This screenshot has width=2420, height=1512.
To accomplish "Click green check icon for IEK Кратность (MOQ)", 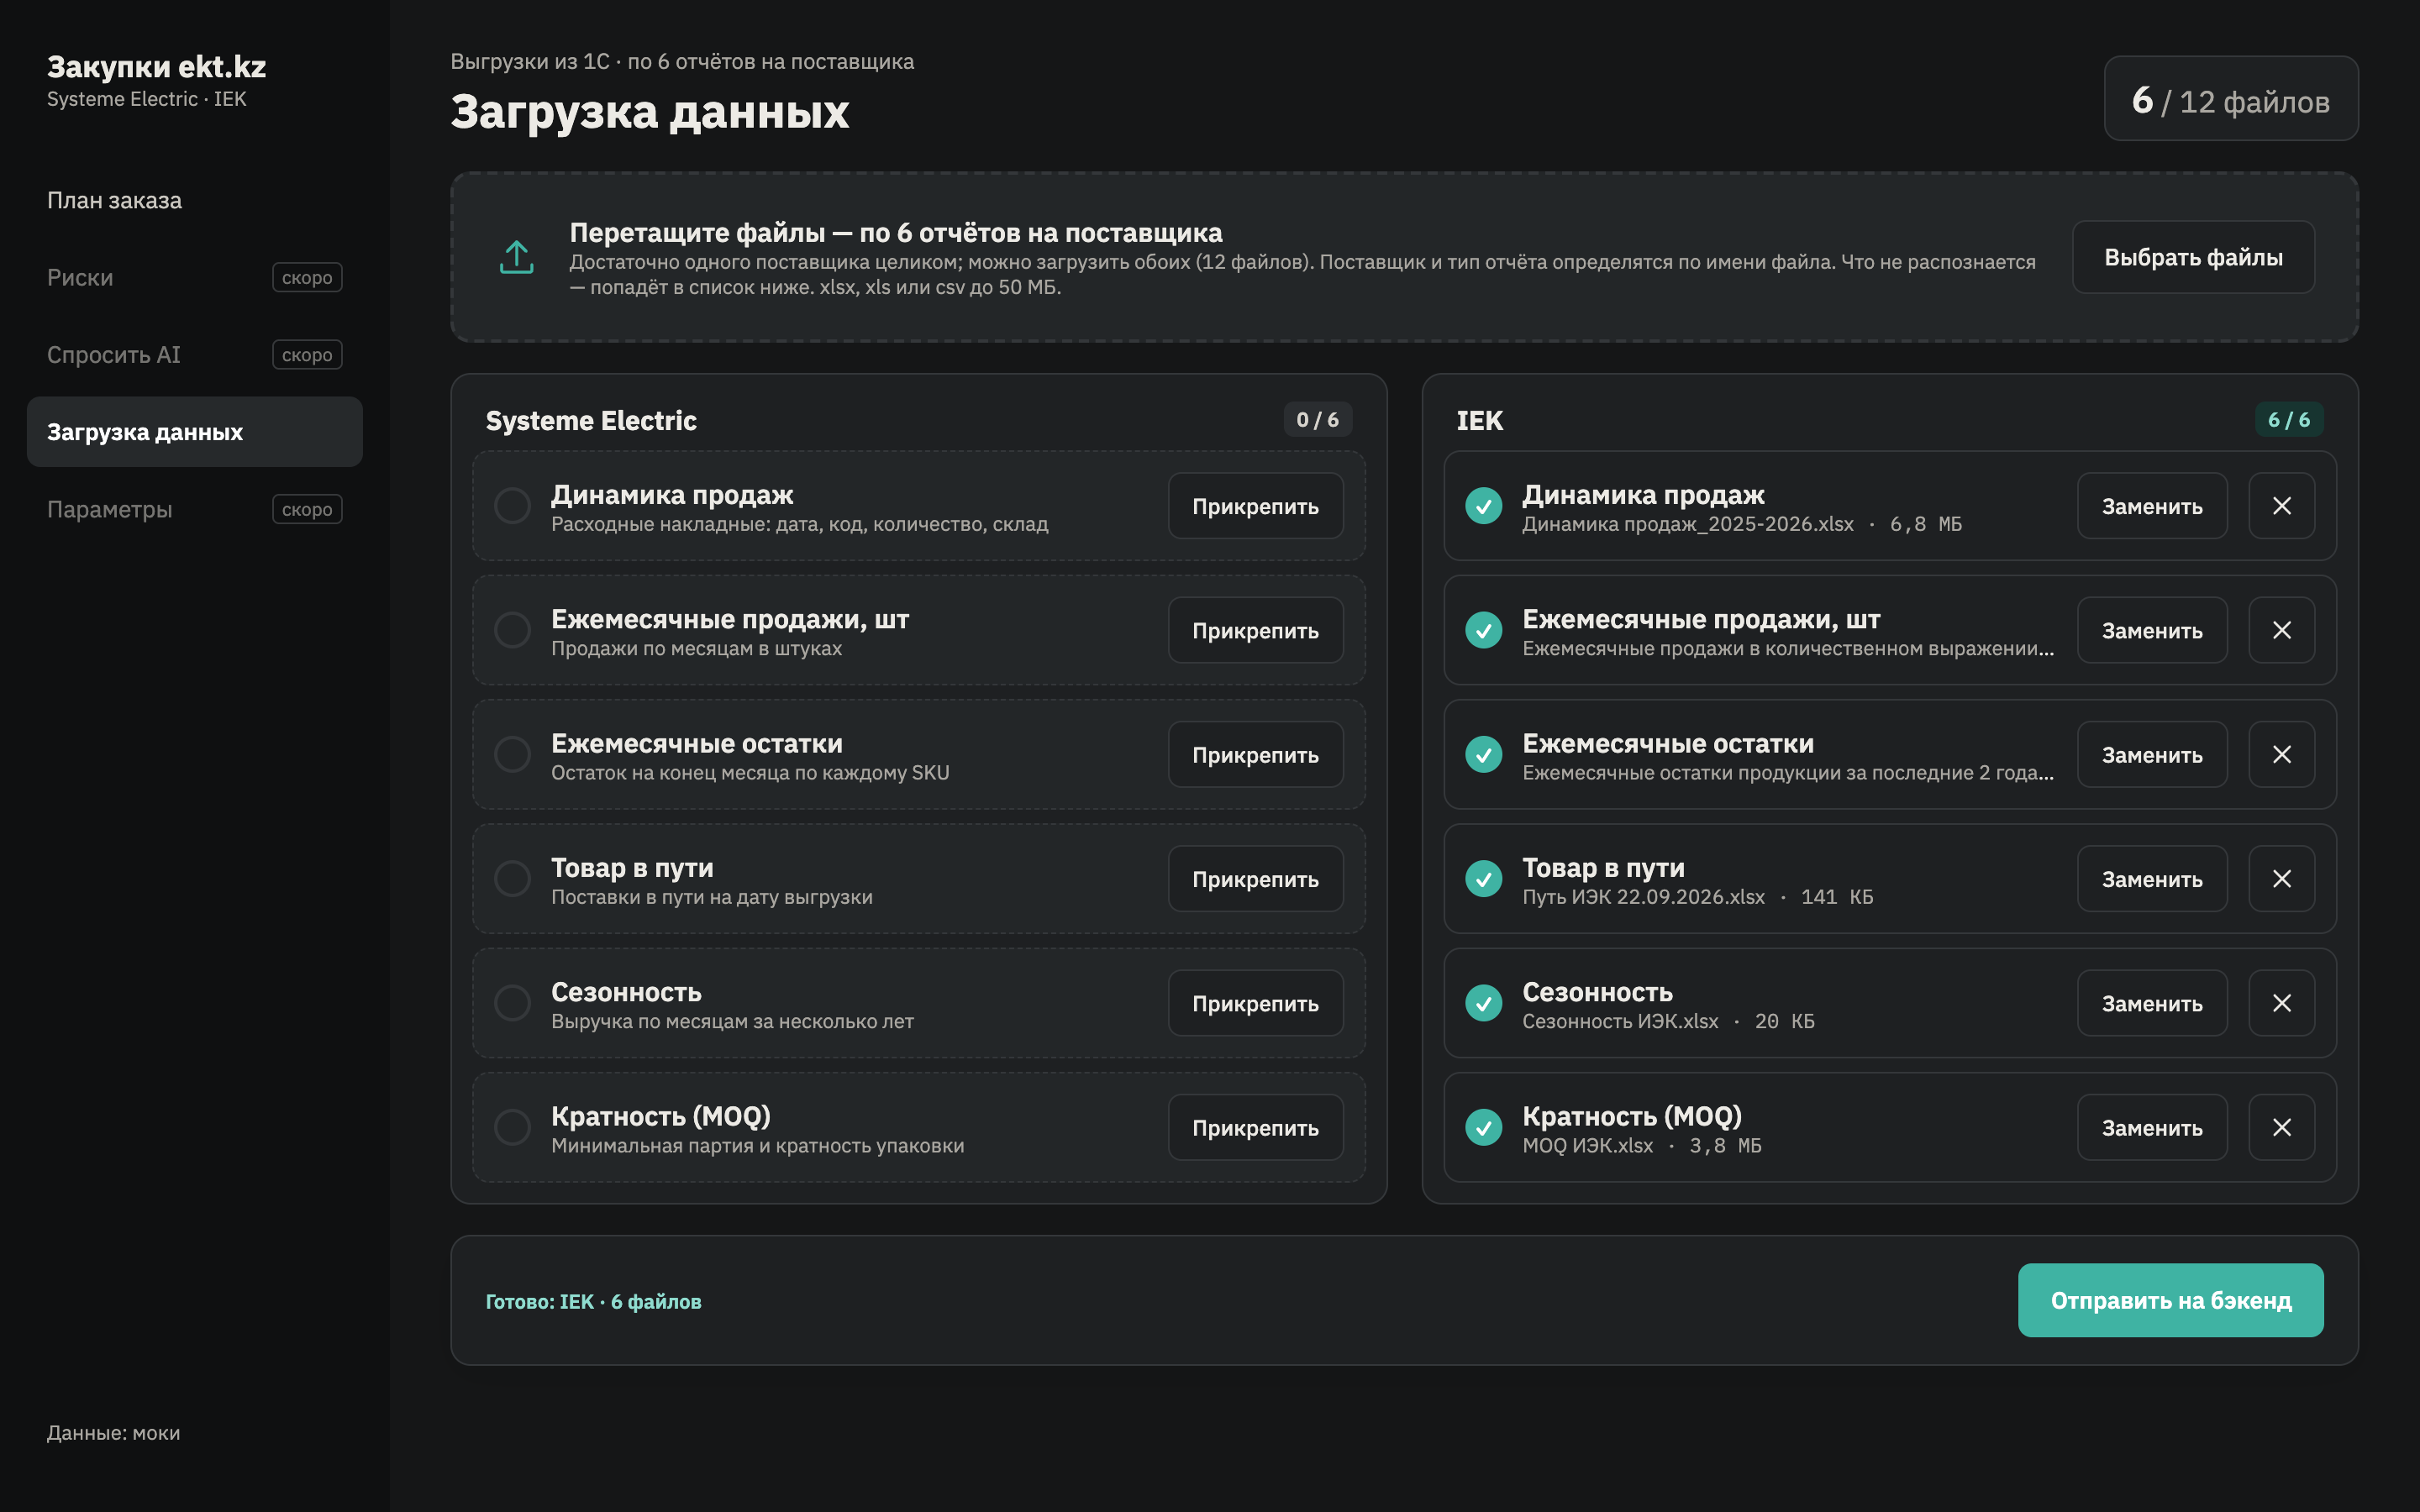I will pyautogui.click(x=1483, y=1127).
